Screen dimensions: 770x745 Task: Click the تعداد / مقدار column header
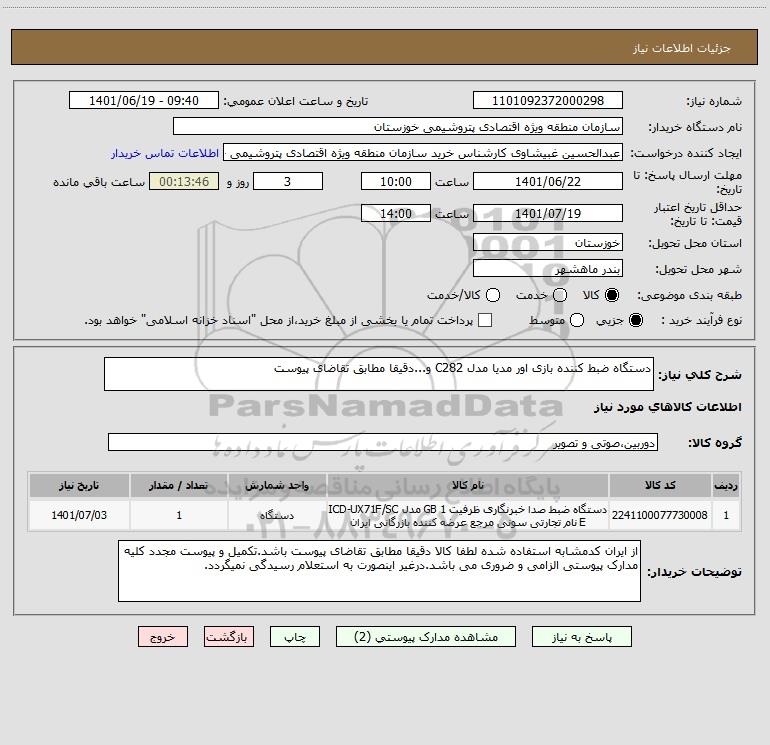coord(179,485)
